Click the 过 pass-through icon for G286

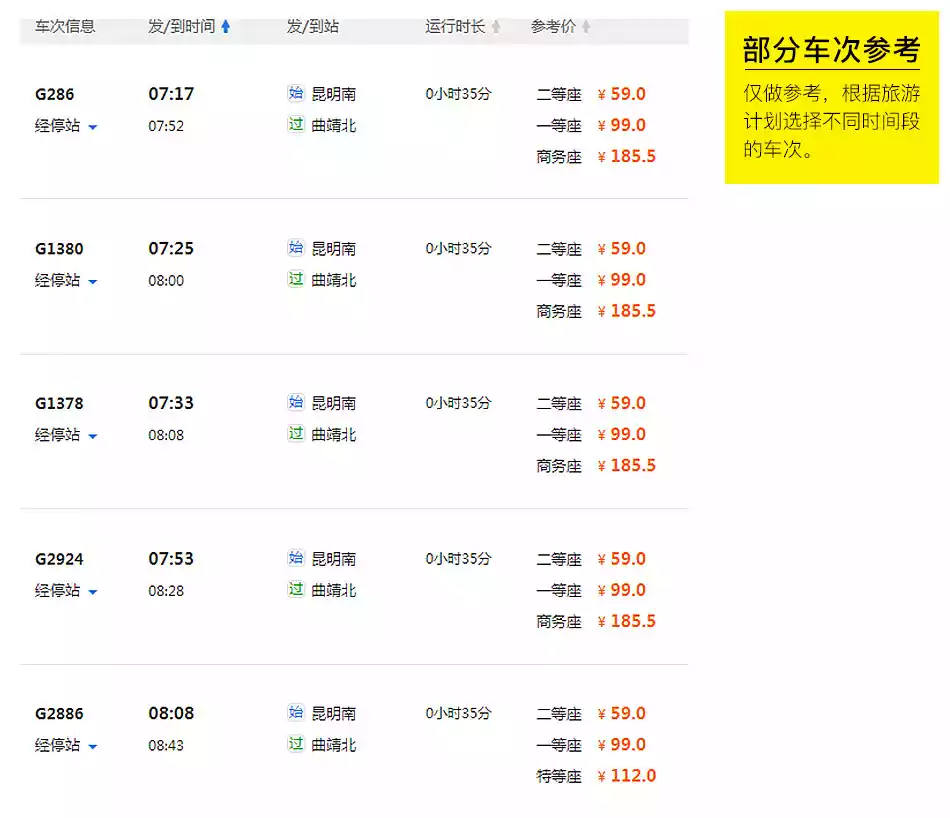coord(295,125)
